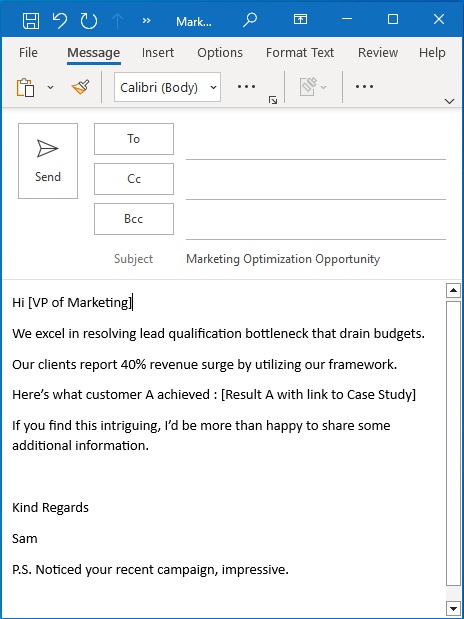Click the 'P.S. Noticed your recent campaign' line
Viewport: 464px width, 619px height.
(x=150, y=570)
